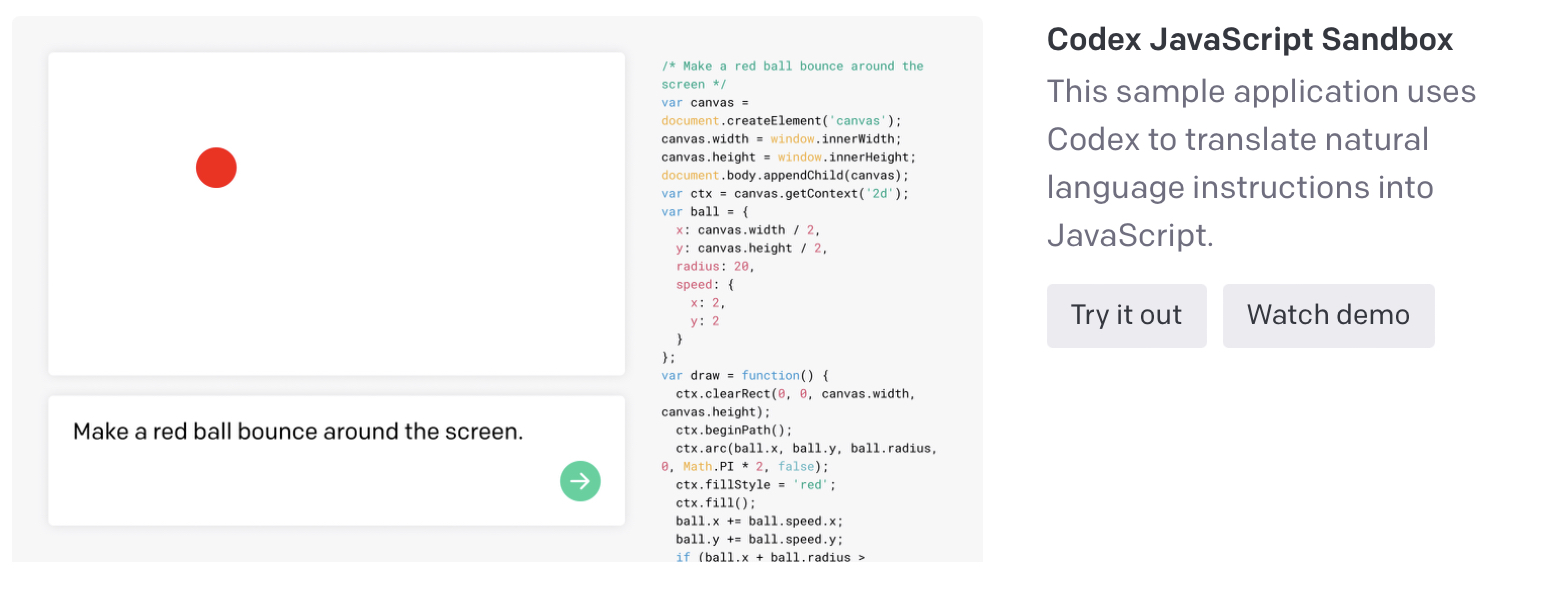1544x596 pixels.
Task: Click code line "var ctx = canvas.getContext('2d');"
Action: coord(785,193)
